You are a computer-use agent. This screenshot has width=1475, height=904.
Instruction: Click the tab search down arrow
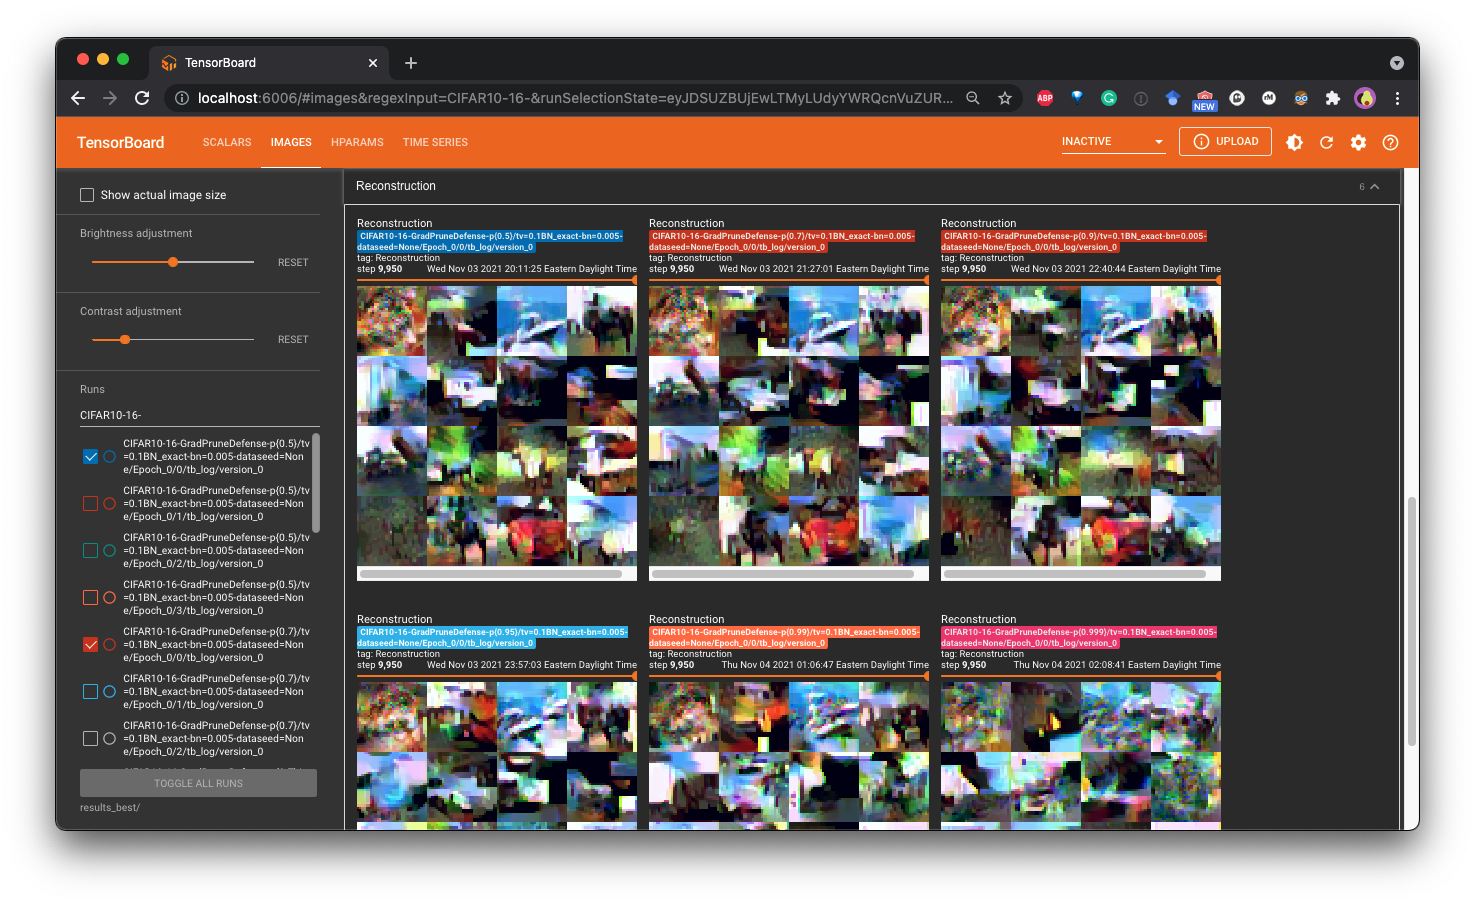(1397, 63)
